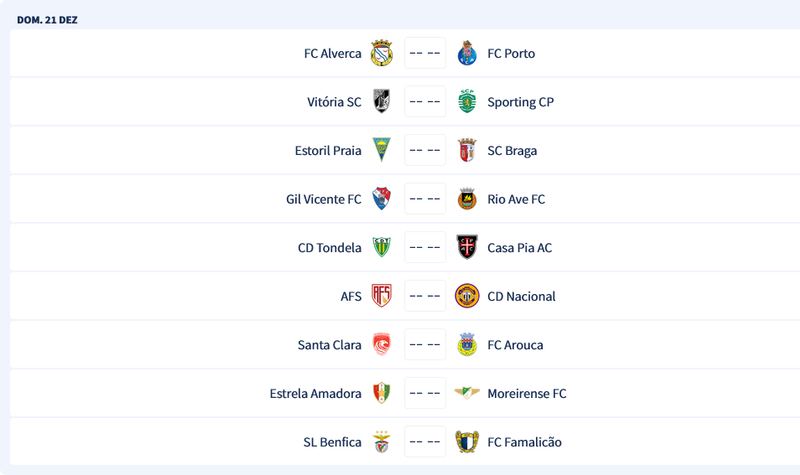800x475 pixels.
Task: Click the Estoril Praia club crest
Action: [381, 151]
